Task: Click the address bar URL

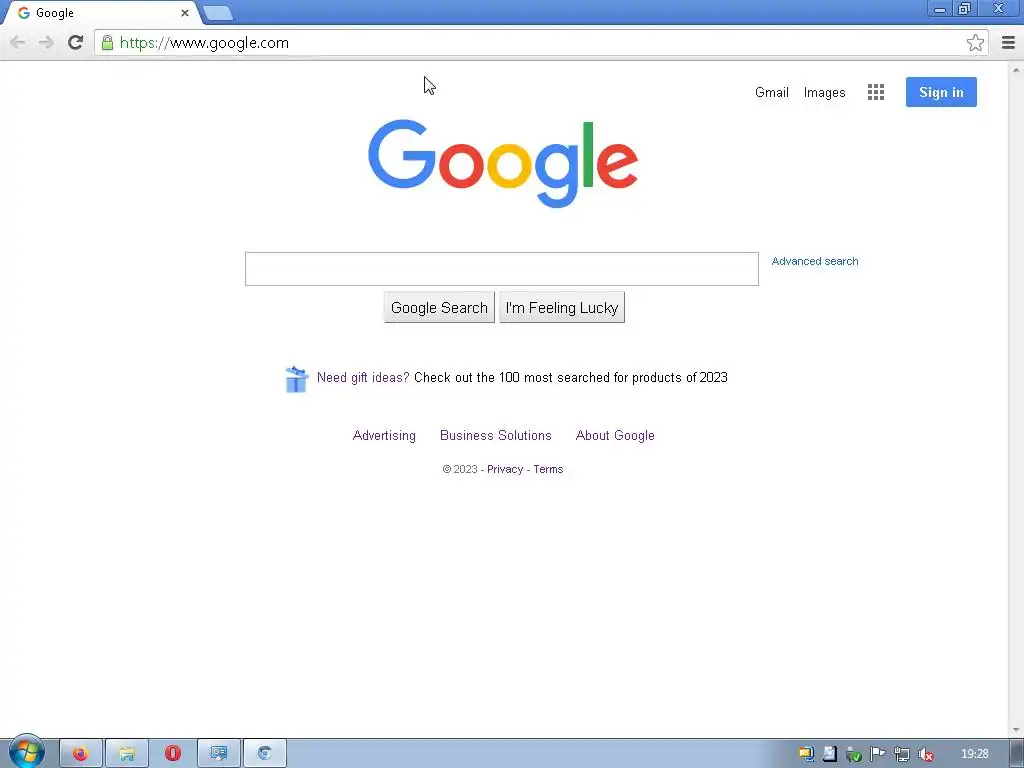Action: [x=204, y=43]
